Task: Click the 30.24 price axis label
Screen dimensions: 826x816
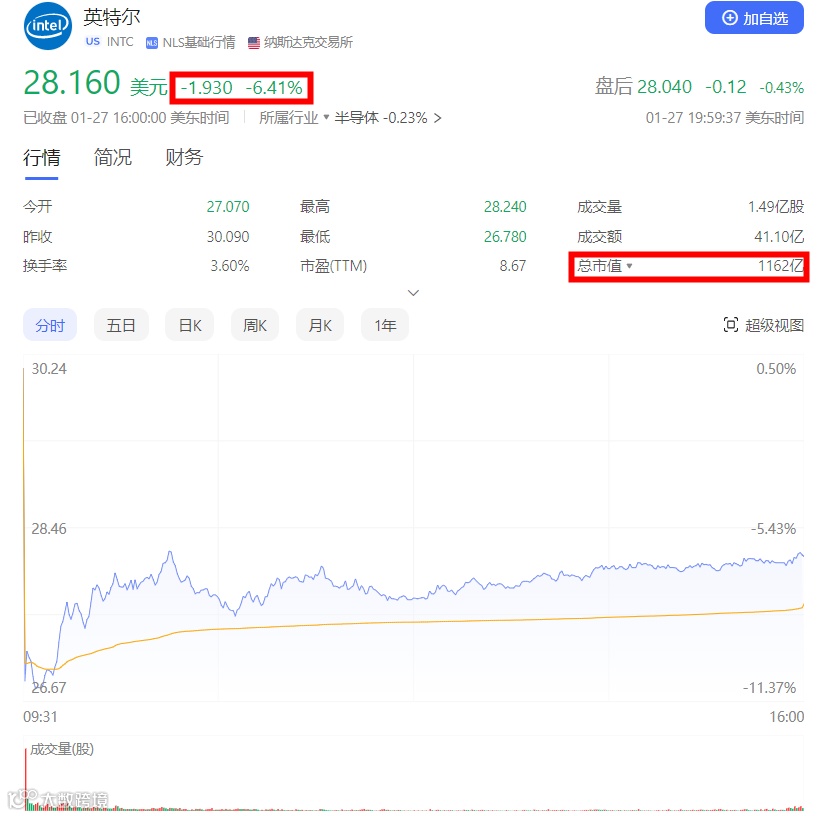Action: (49, 369)
